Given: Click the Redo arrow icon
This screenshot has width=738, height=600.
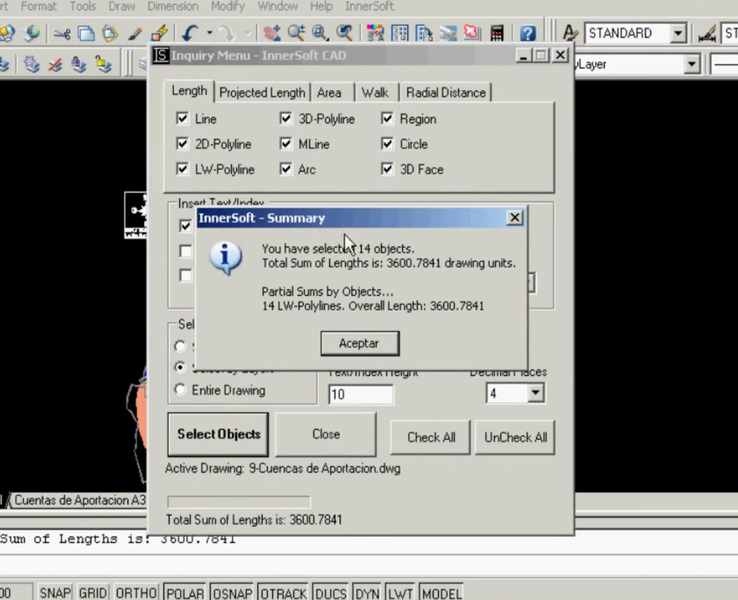Looking at the screenshot, I should tap(228, 33).
